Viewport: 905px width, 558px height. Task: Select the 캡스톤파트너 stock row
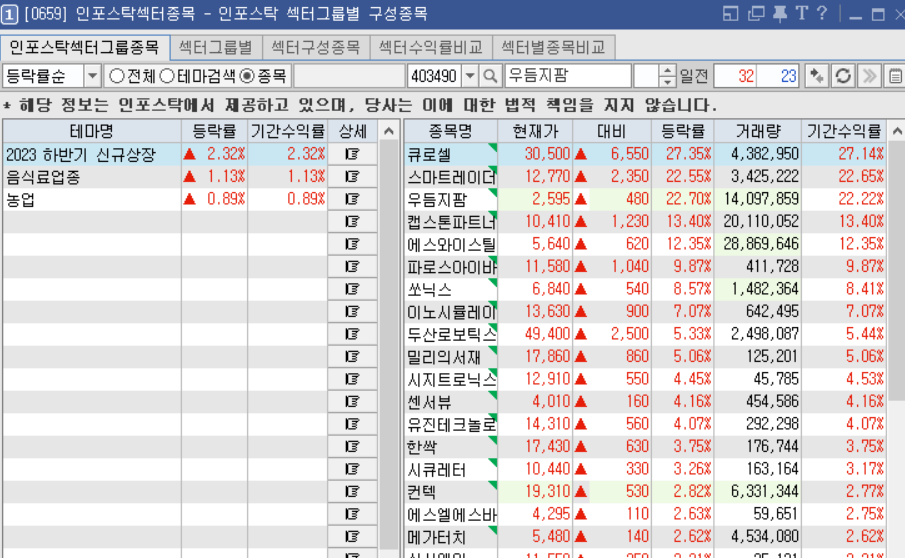point(645,222)
